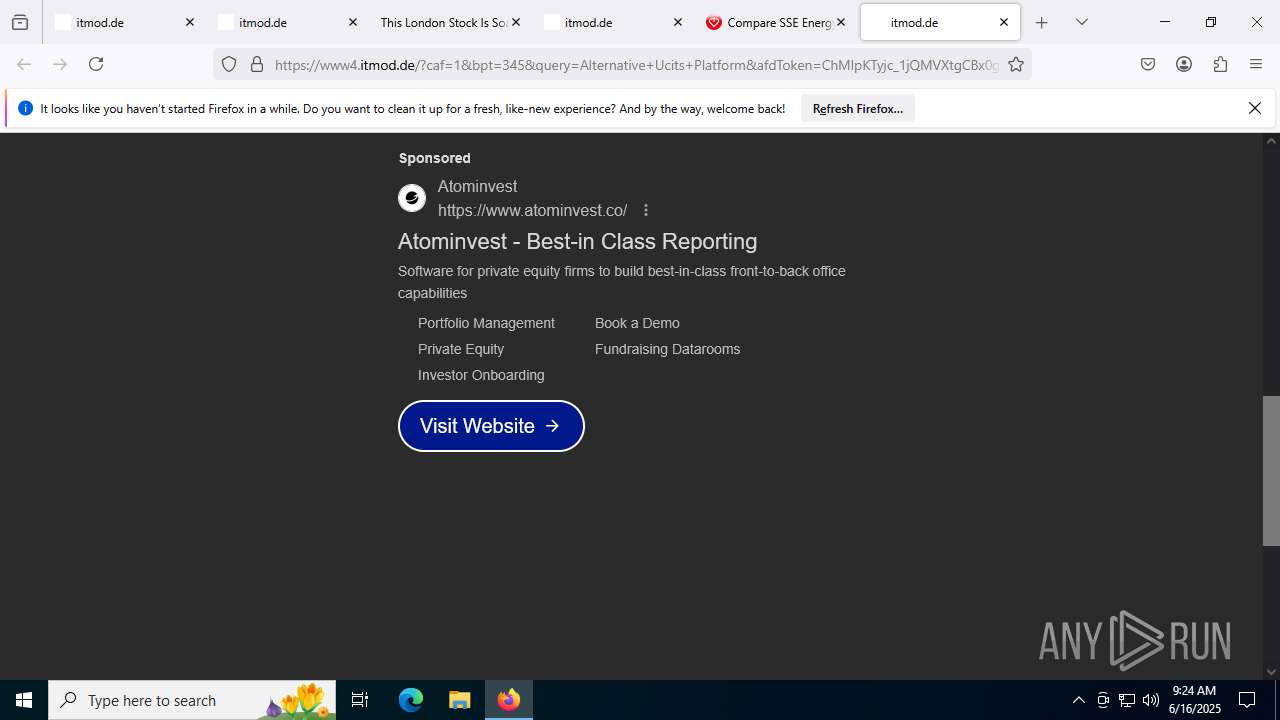Switch to This London Stock tab

(x=451, y=22)
